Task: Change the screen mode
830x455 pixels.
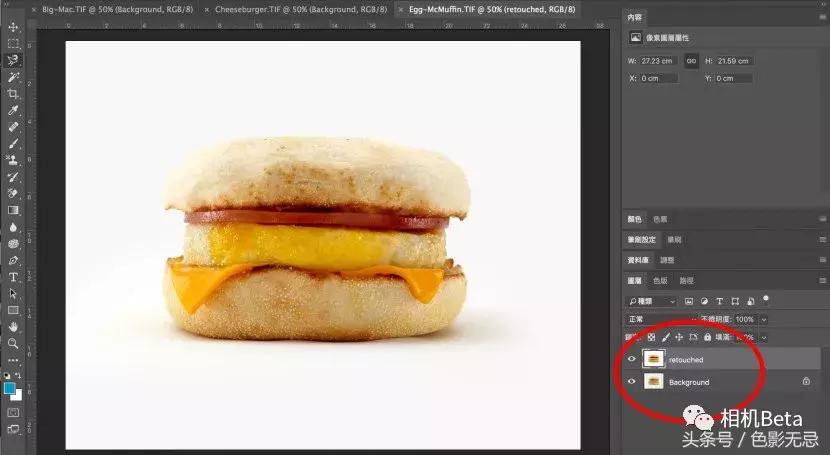Action: pos(13,429)
